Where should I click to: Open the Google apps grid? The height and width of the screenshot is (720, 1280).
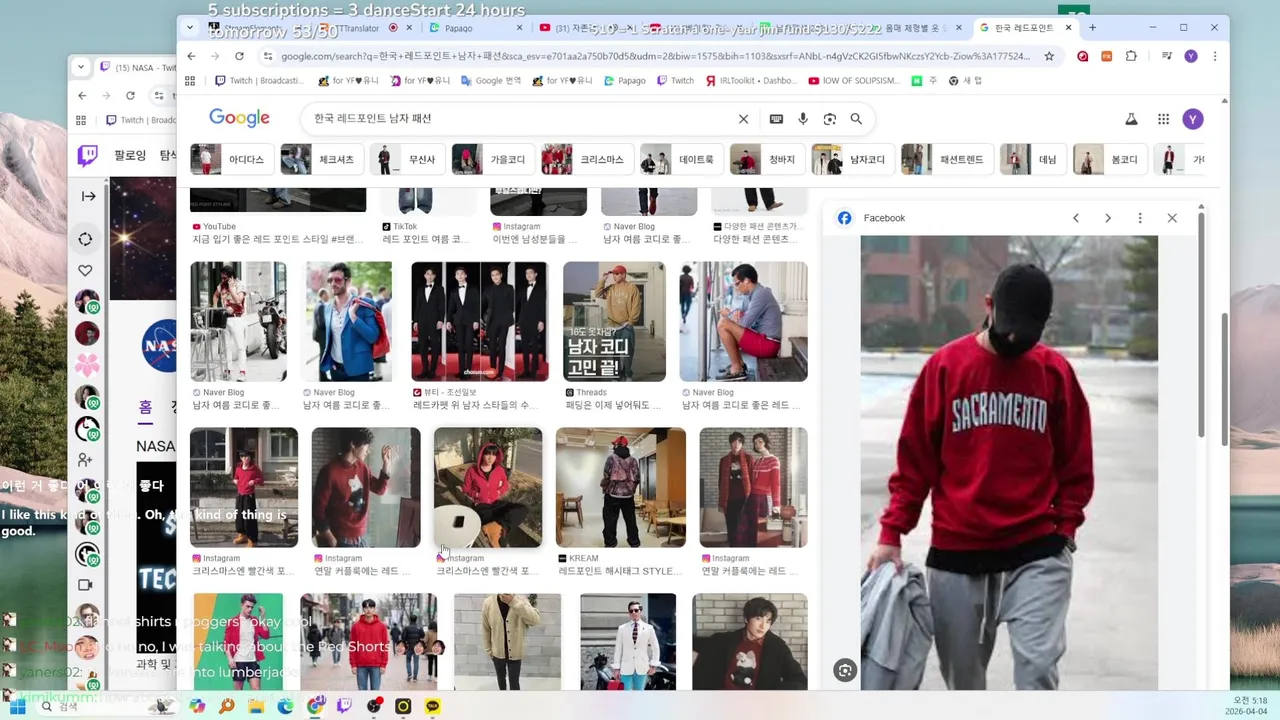(1163, 119)
